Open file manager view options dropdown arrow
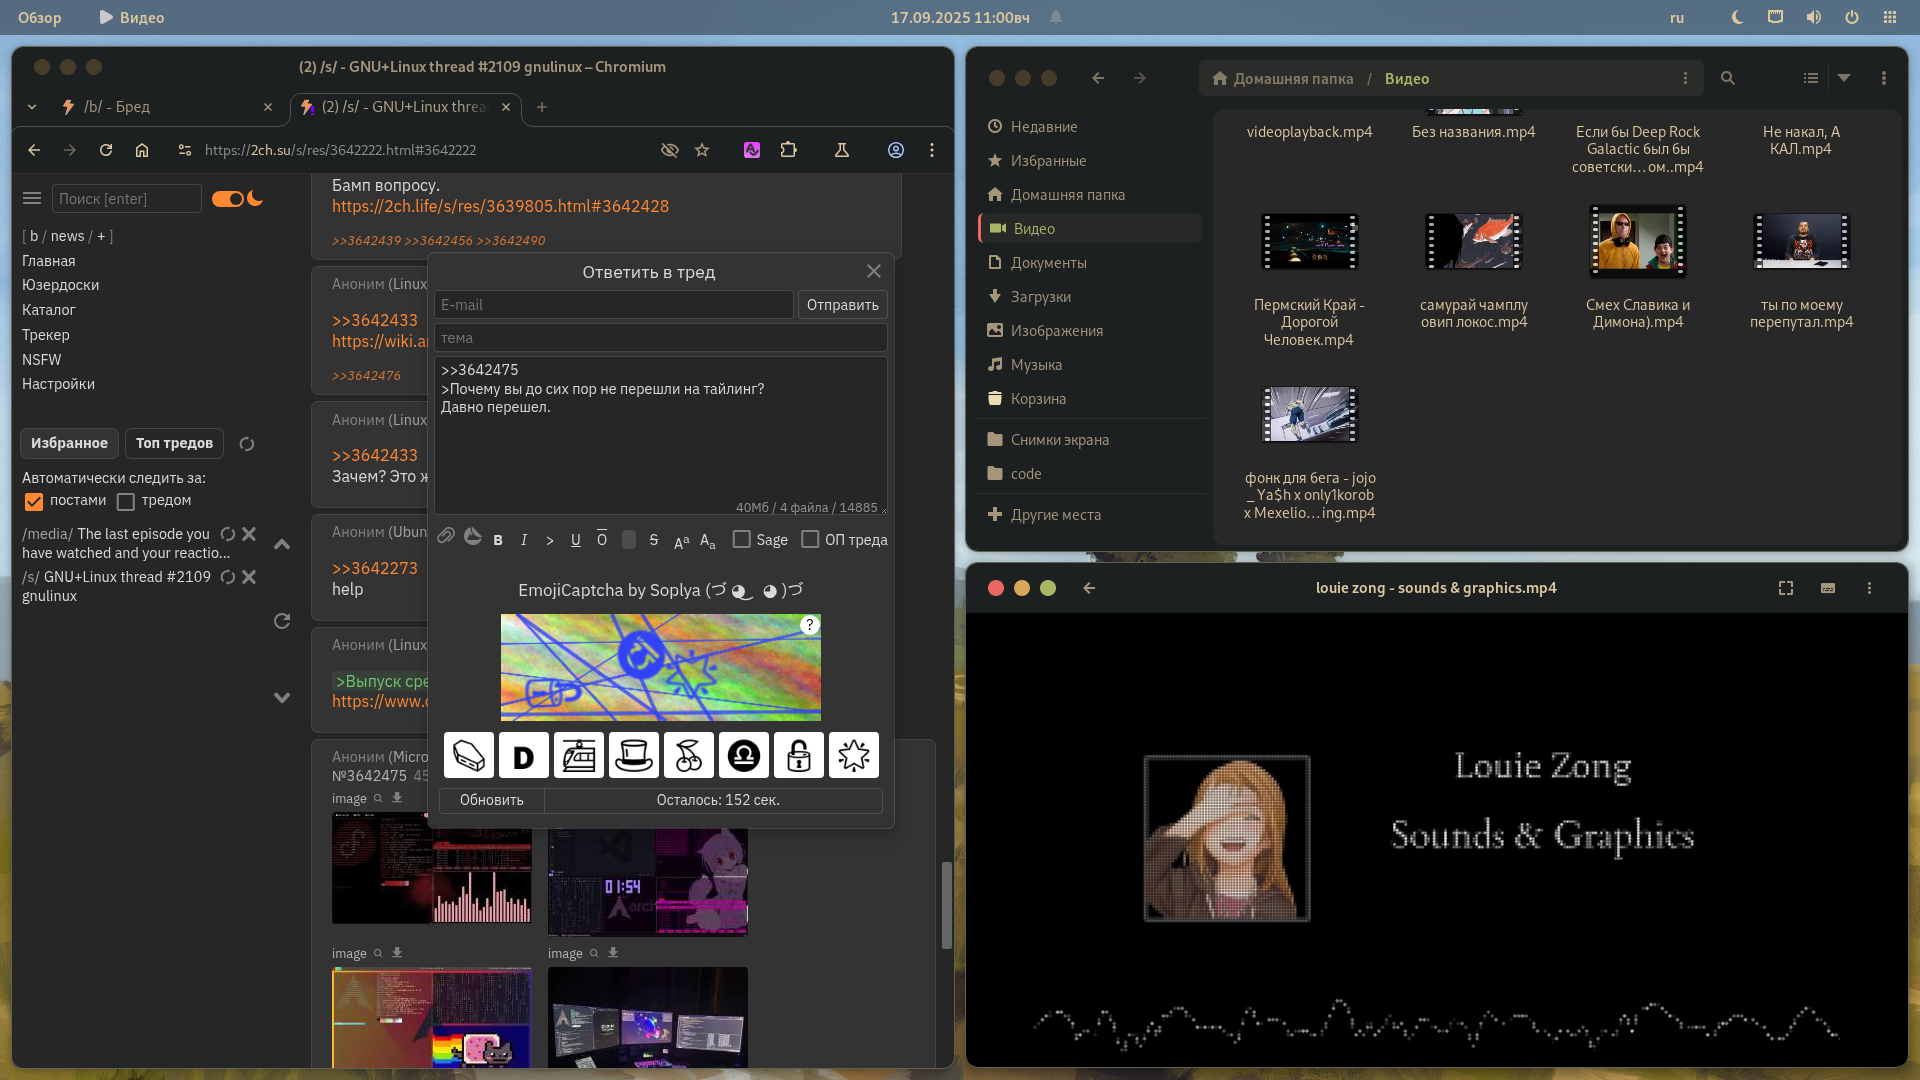 coord(1844,78)
